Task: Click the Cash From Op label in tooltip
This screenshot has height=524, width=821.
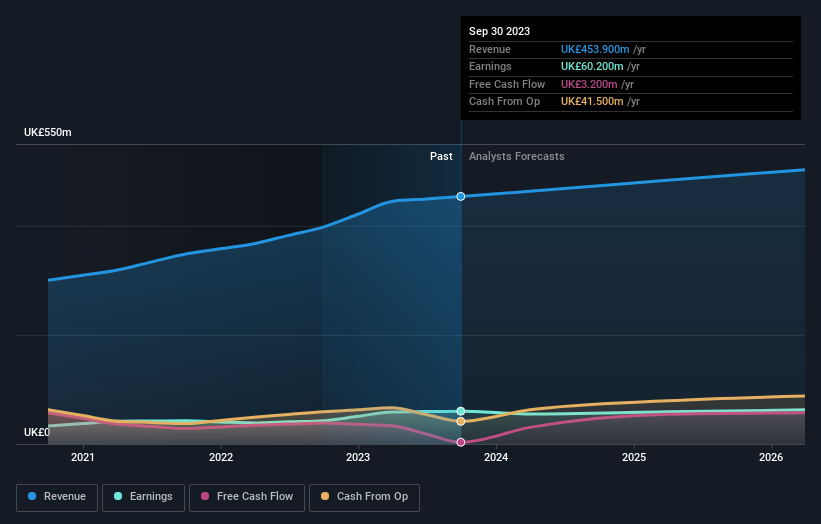Action: click(504, 102)
